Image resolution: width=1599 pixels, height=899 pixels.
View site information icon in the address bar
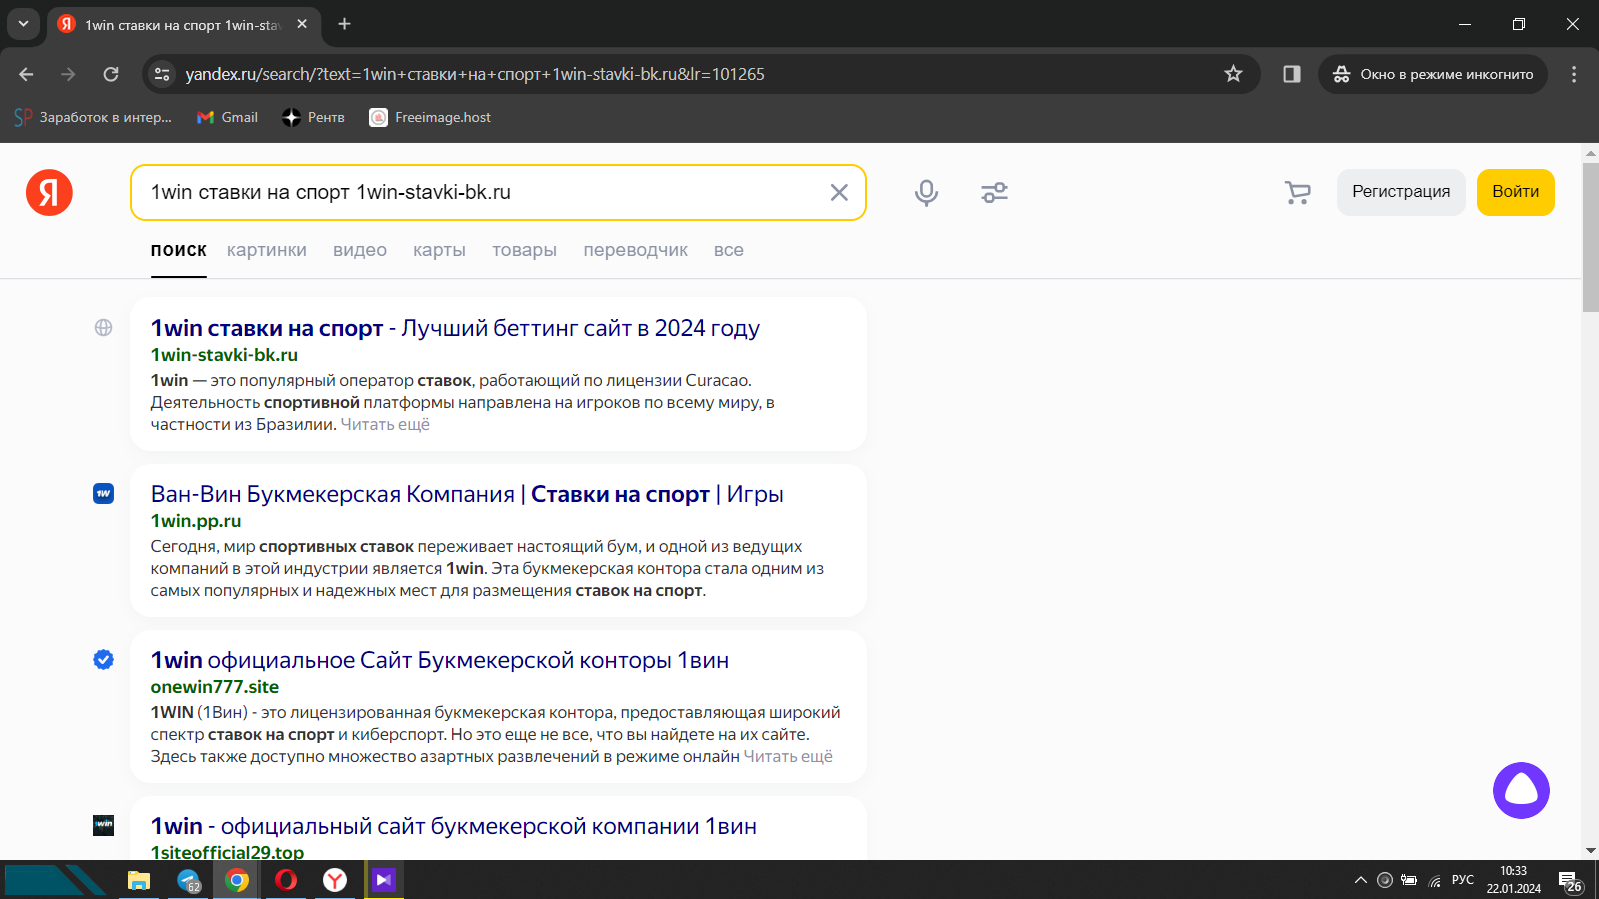click(x=162, y=74)
